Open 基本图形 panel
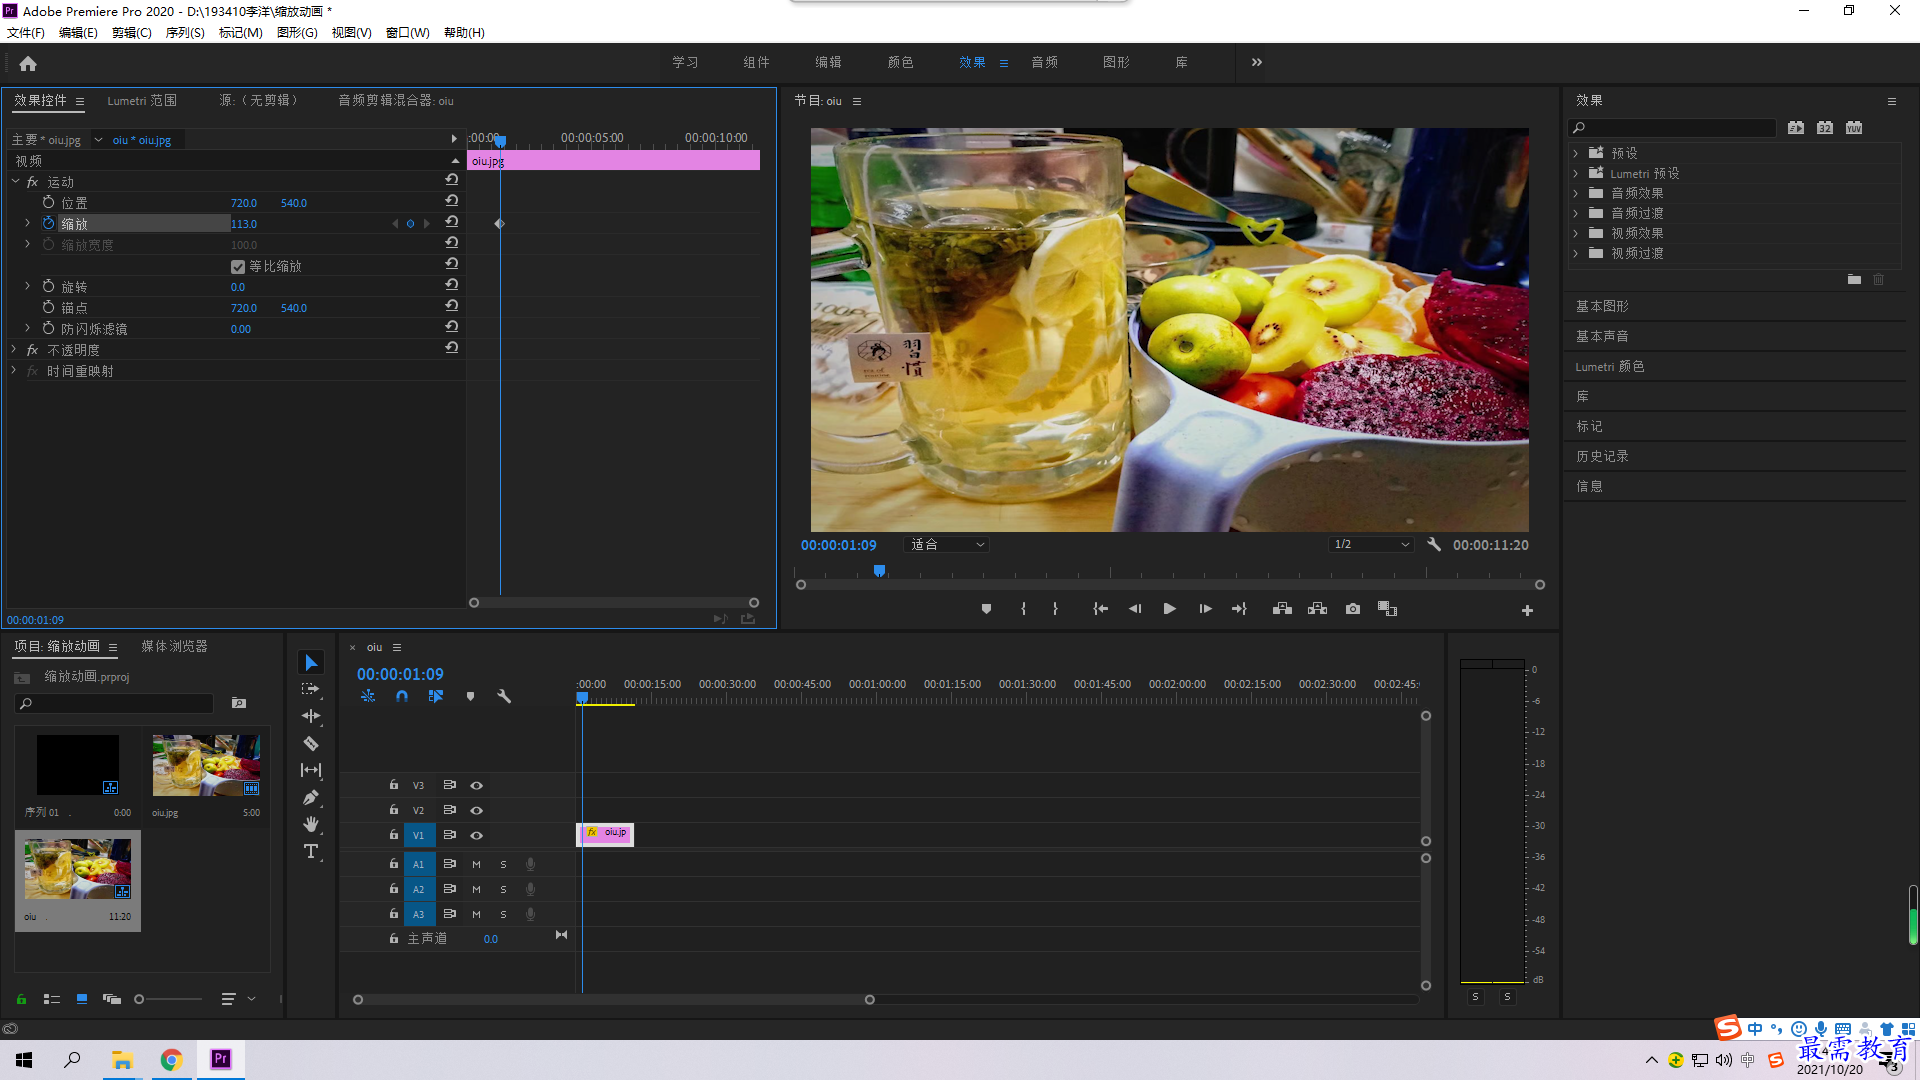 [x=1602, y=306]
